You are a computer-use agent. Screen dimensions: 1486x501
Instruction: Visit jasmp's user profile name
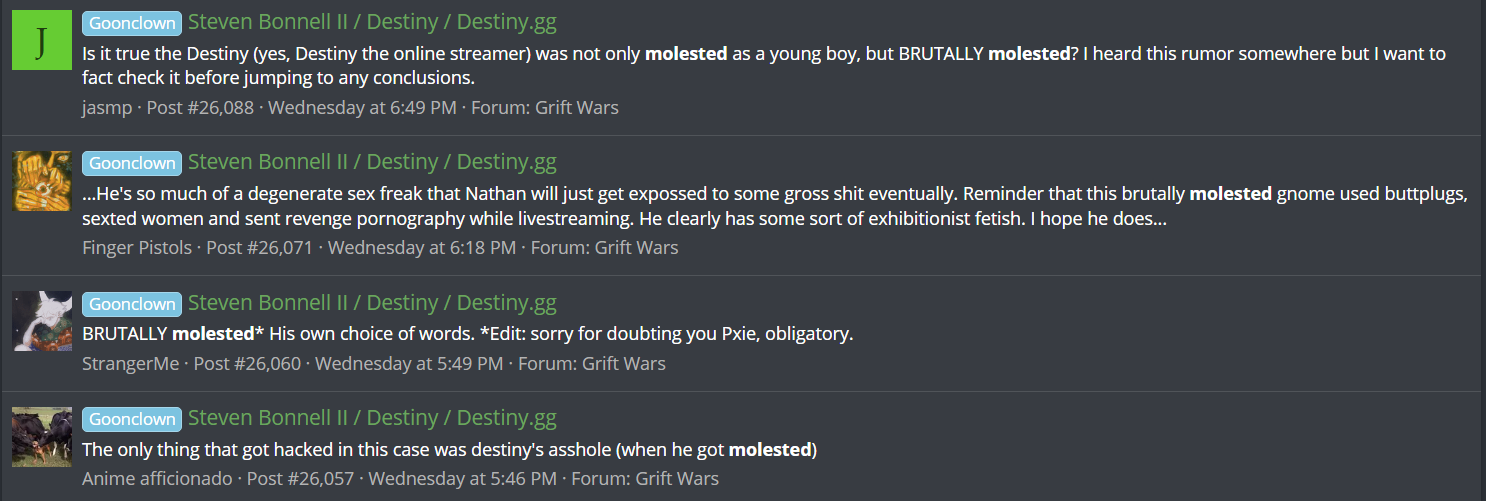click(x=107, y=107)
